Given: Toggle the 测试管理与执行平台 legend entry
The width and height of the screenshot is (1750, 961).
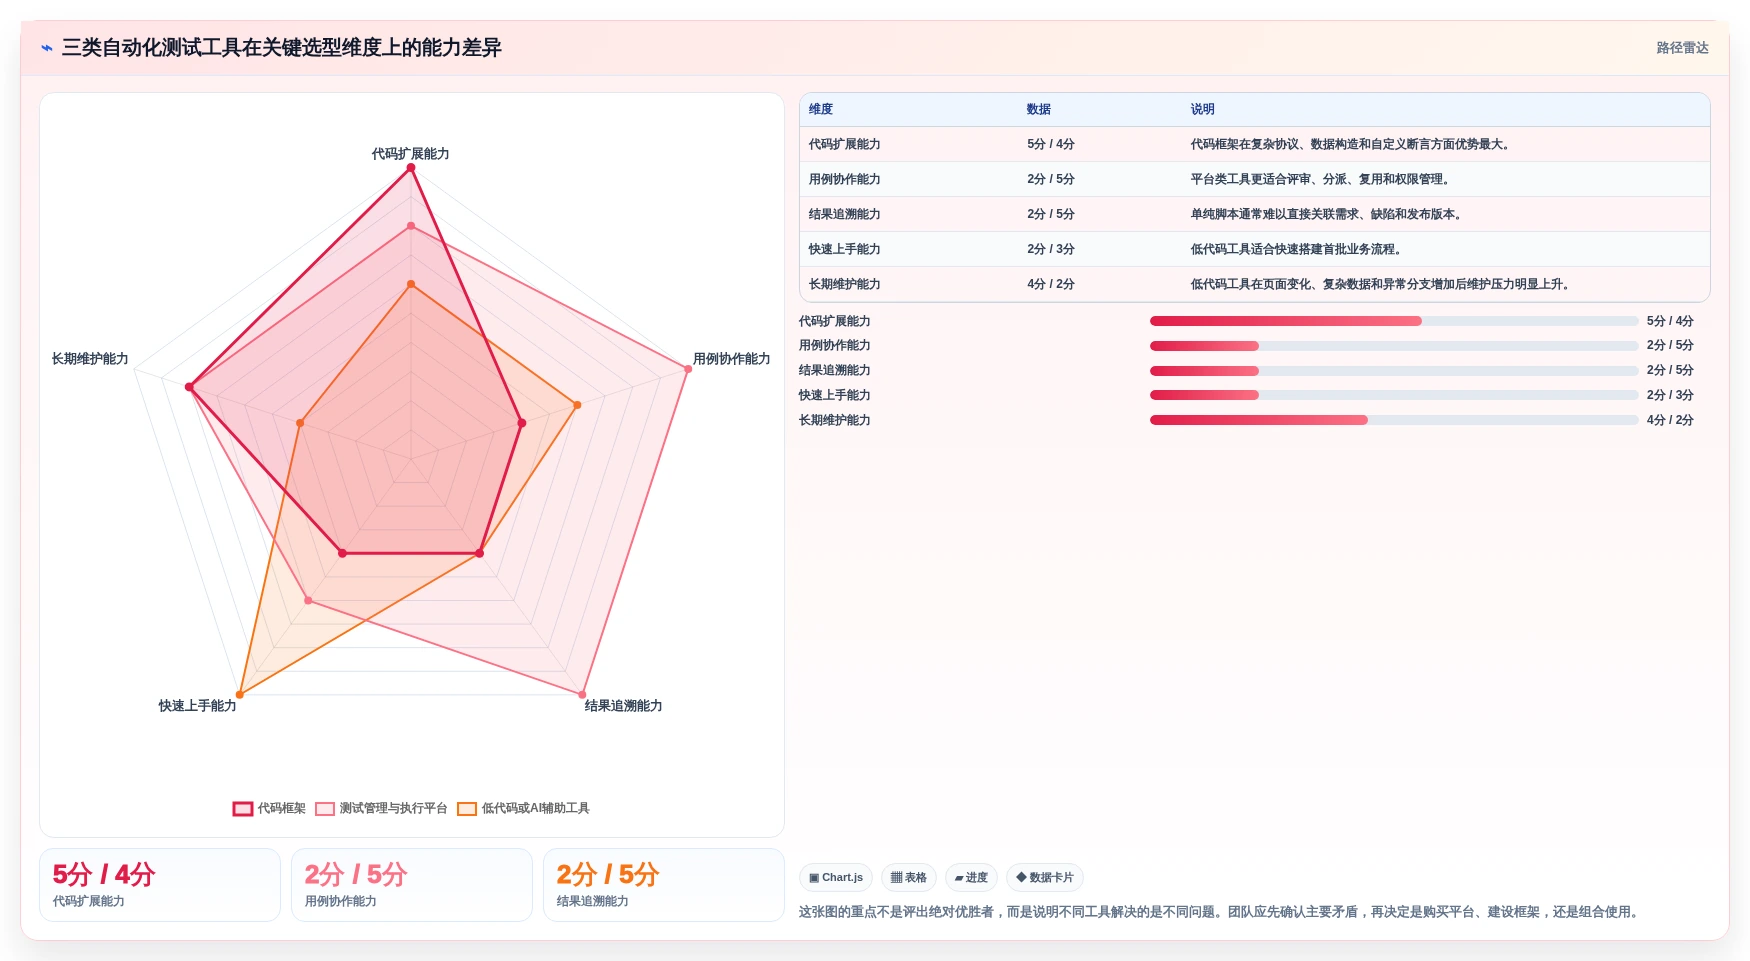Looking at the screenshot, I should point(381,808).
